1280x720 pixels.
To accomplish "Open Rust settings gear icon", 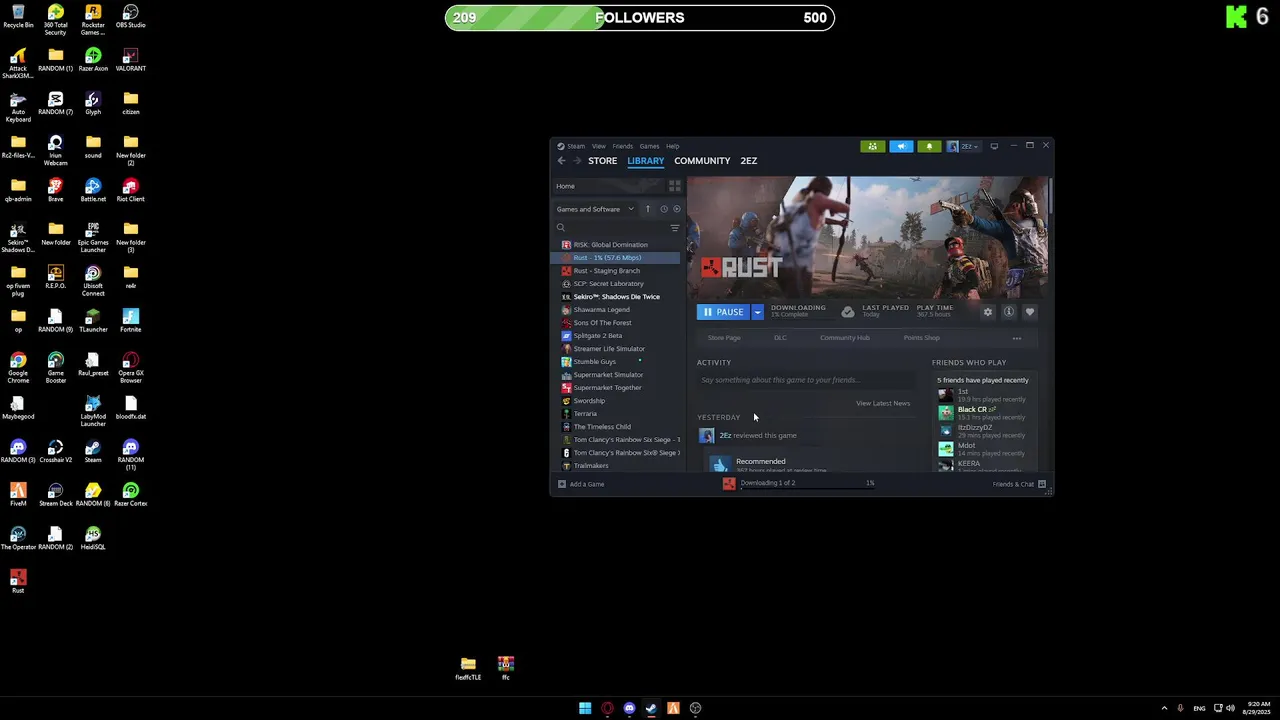I will [988, 312].
